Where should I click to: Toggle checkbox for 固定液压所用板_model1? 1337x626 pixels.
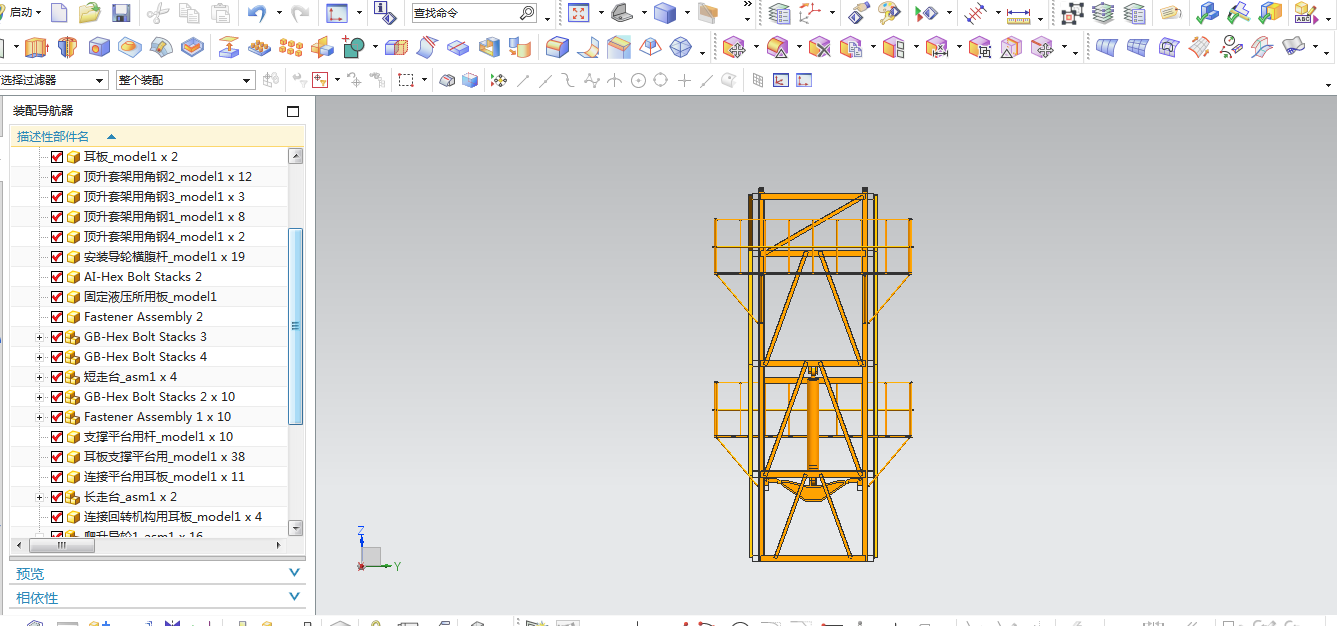point(57,297)
